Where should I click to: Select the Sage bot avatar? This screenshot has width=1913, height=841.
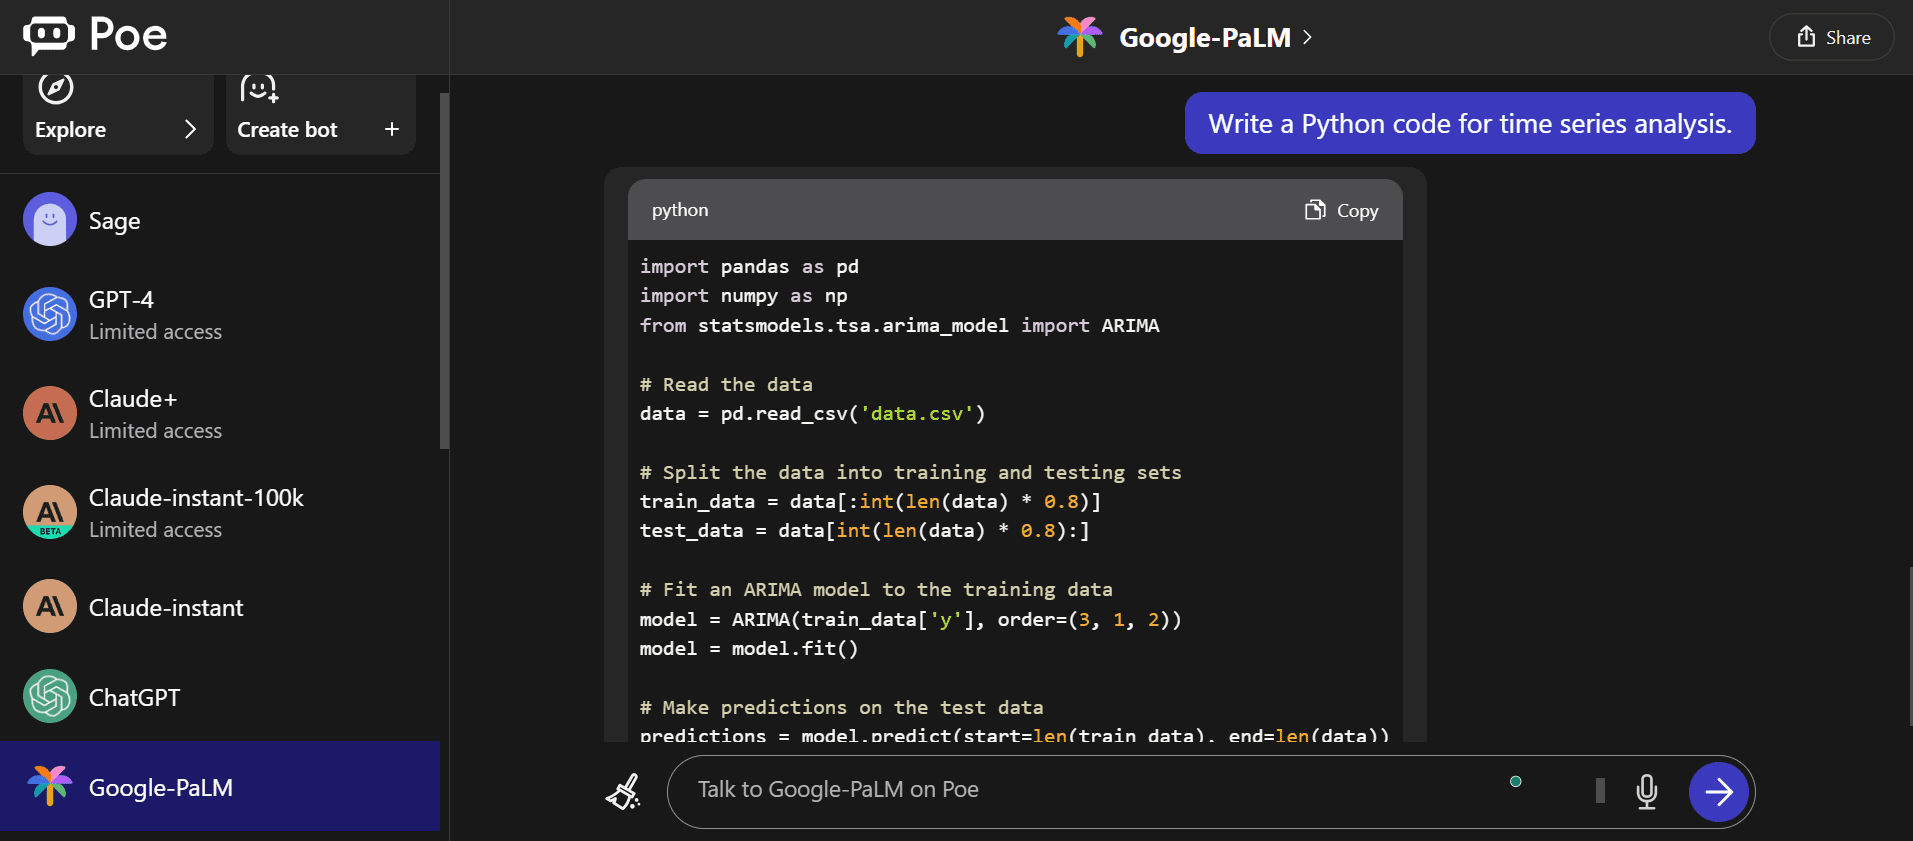pyautogui.click(x=50, y=219)
